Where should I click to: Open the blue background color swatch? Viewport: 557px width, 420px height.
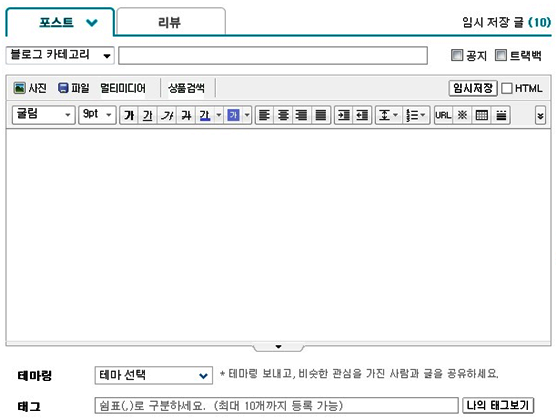point(233,115)
